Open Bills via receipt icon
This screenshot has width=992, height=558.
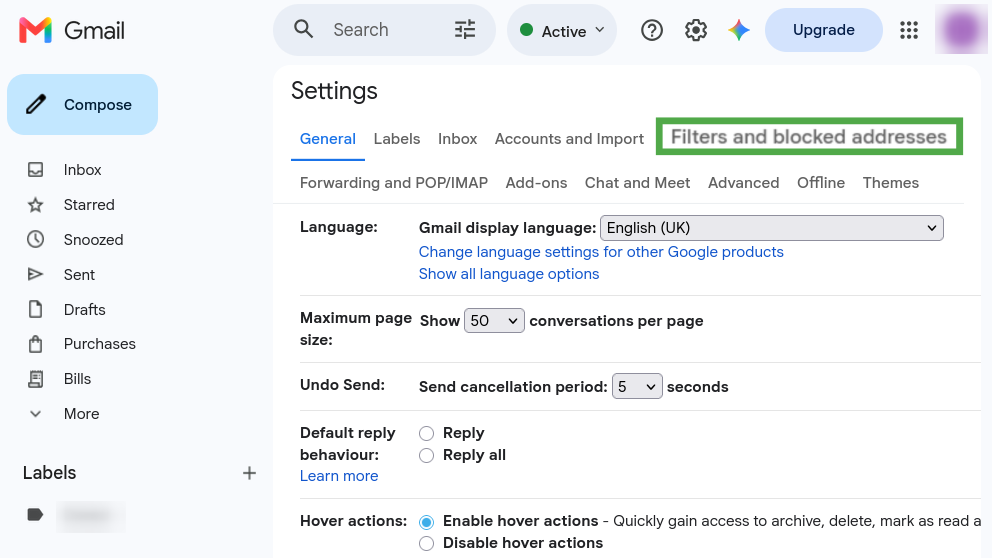click(35, 379)
